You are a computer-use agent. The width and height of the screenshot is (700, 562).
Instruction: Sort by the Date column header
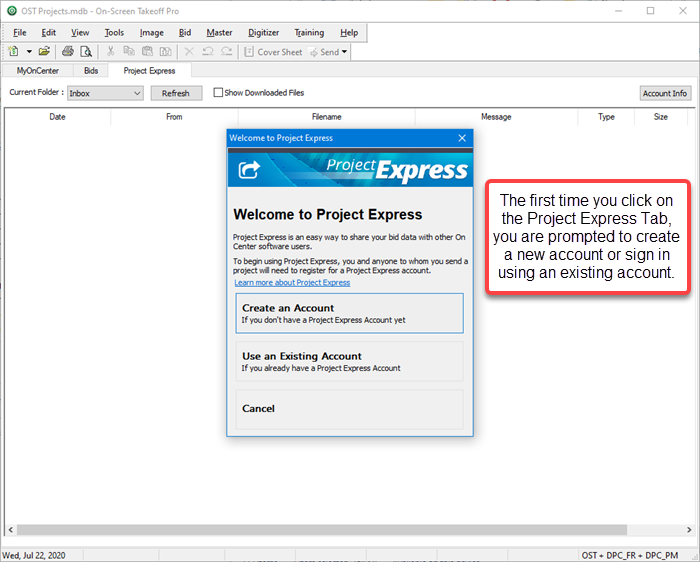point(57,117)
